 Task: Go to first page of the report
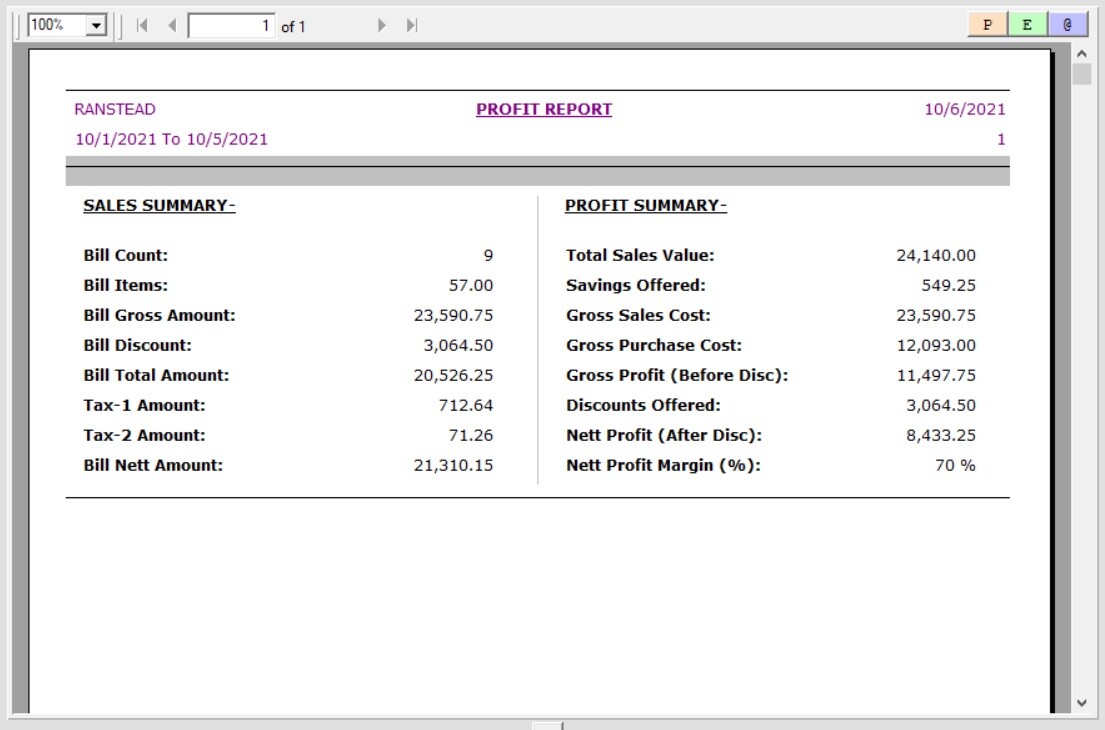pyautogui.click(x=142, y=26)
